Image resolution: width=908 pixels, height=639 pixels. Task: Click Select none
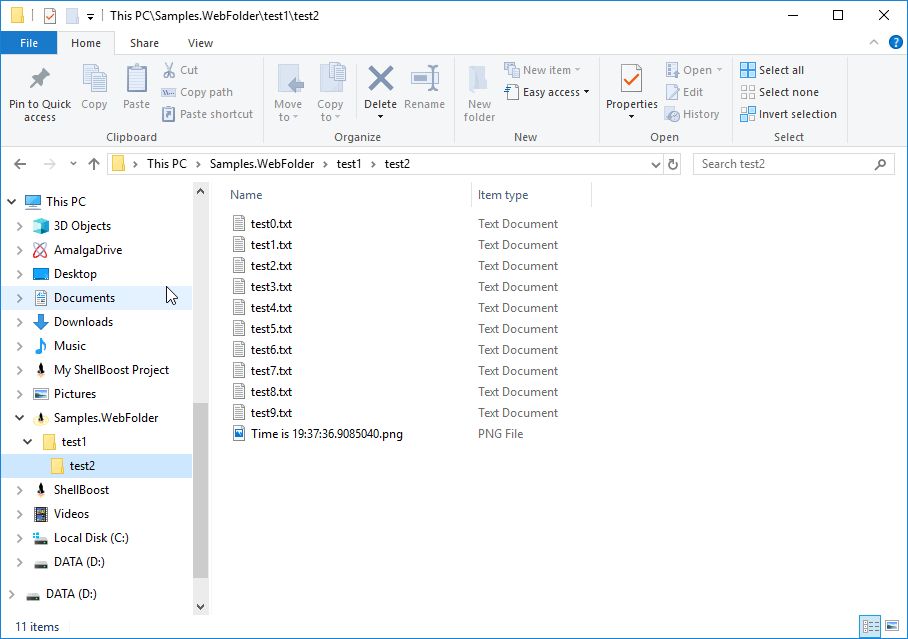point(779,92)
